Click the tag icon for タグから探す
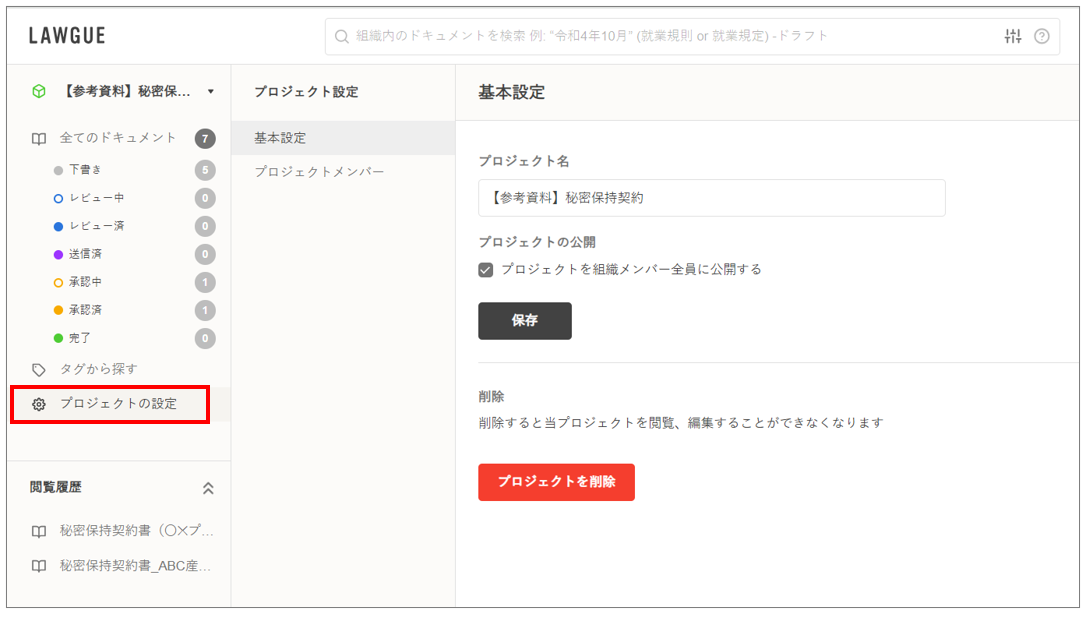This screenshot has width=1087, height=617. pos(39,369)
